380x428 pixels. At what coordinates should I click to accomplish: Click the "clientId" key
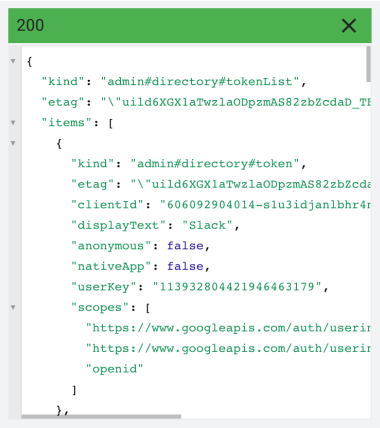pos(108,205)
